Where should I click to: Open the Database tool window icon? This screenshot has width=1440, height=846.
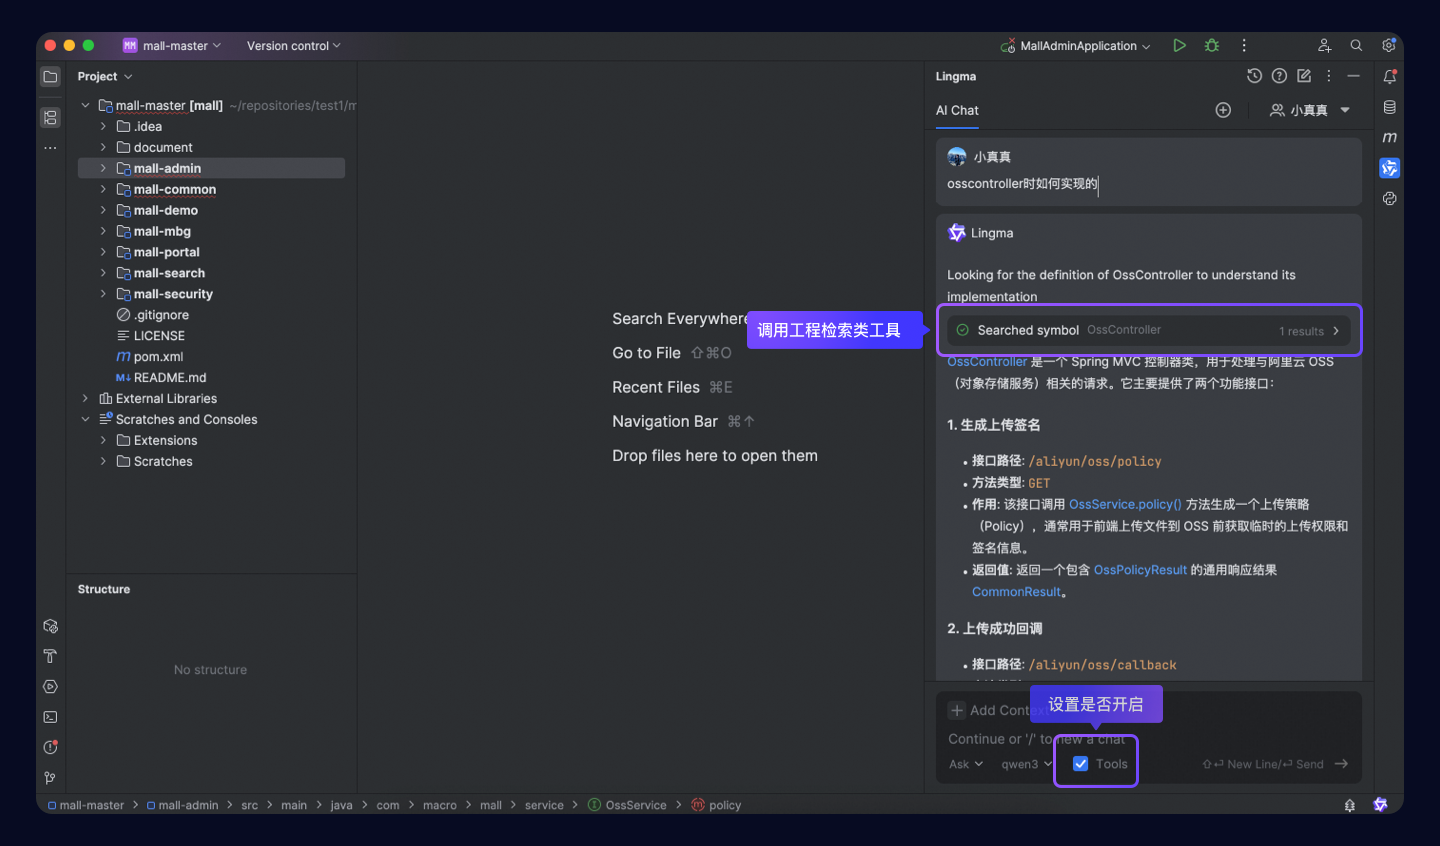pos(1390,107)
